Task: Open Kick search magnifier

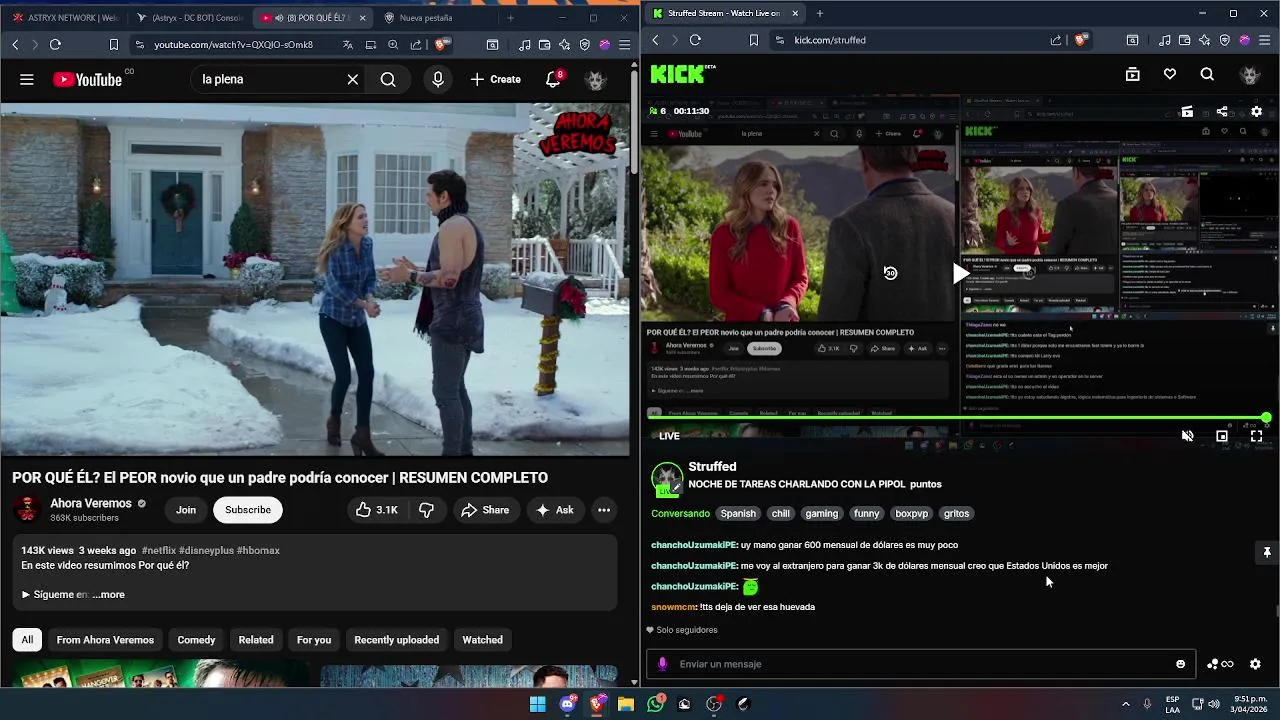Action: (1207, 74)
